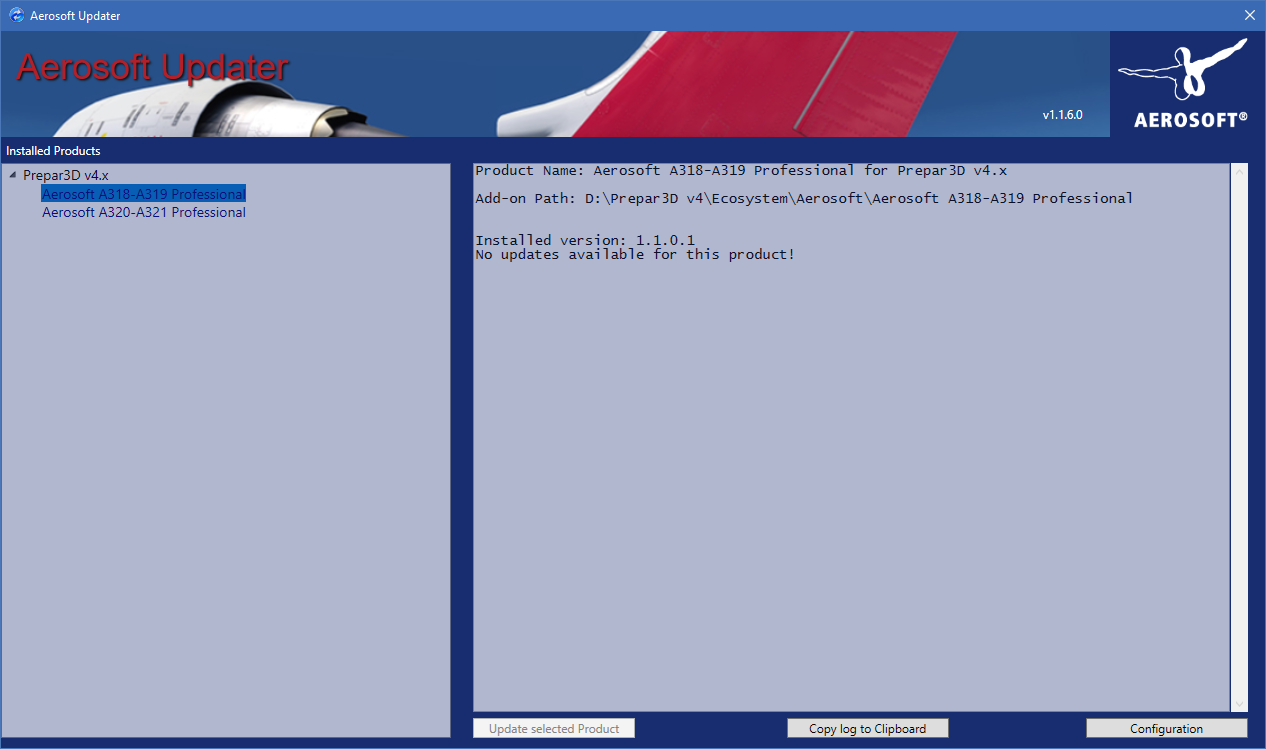Open the Configuration dialog
This screenshot has height=749, width=1266.
[1167, 729]
